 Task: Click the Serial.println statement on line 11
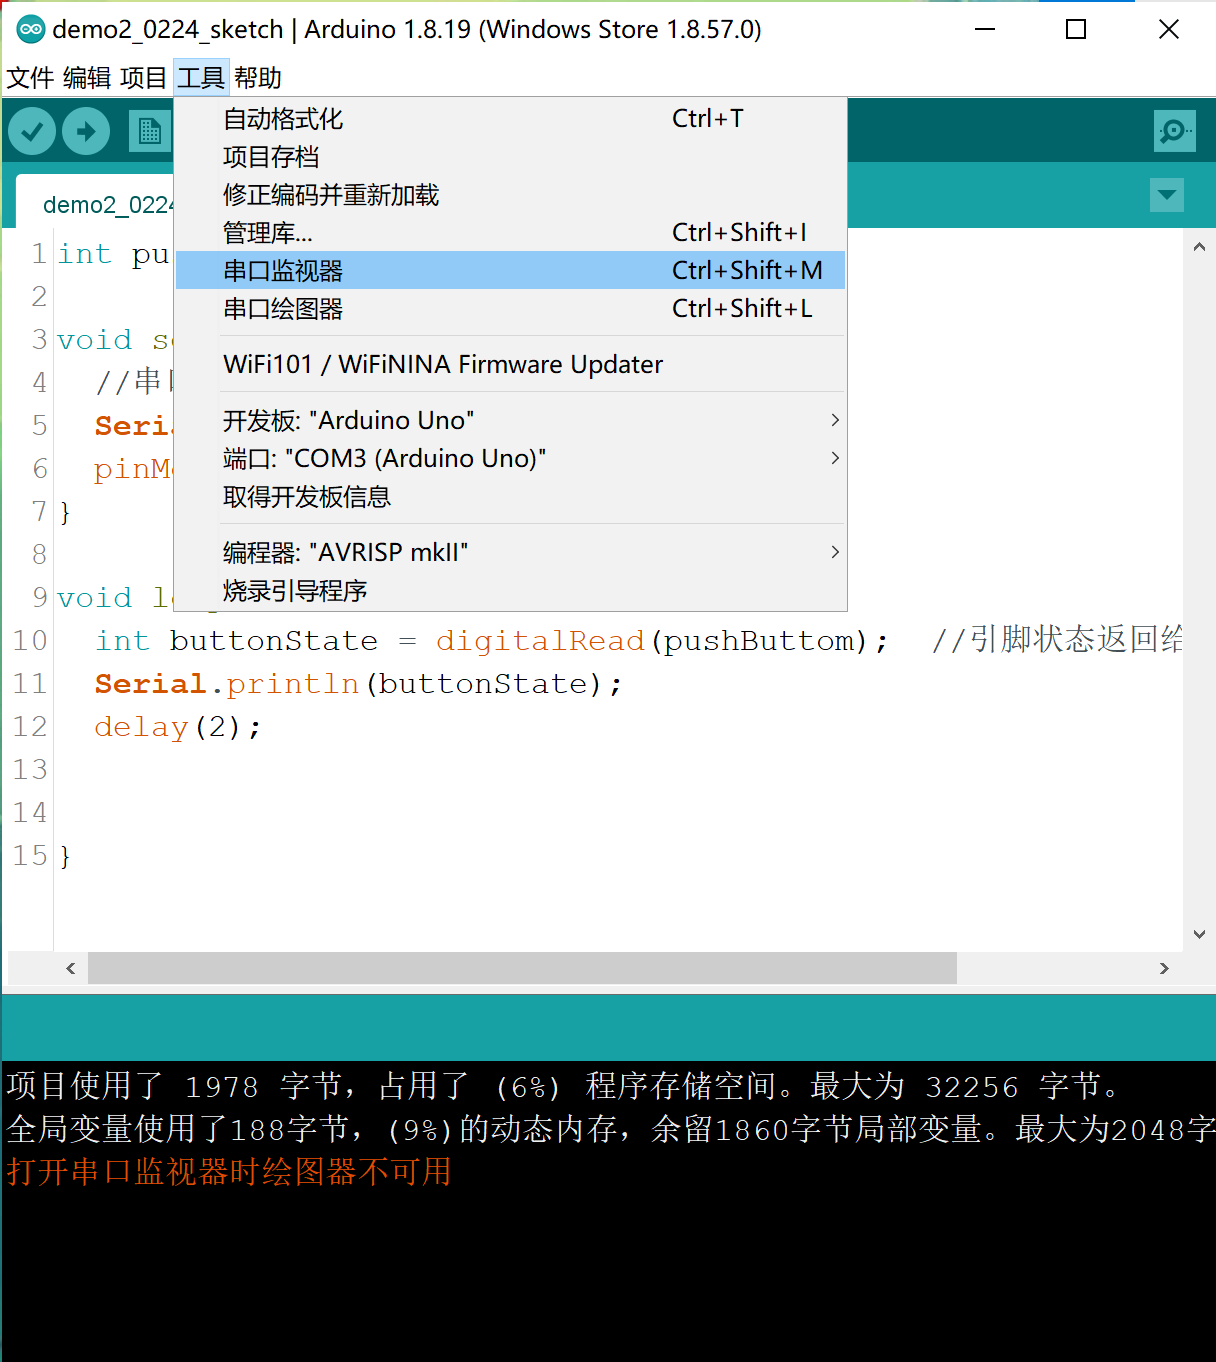coord(358,684)
